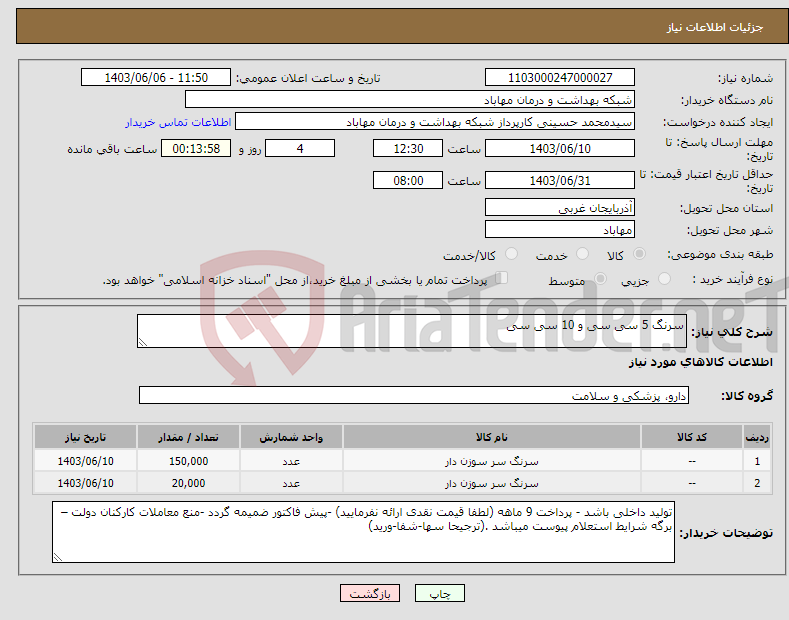
Task: Click quantity cell 20,000
Action: click(188, 483)
